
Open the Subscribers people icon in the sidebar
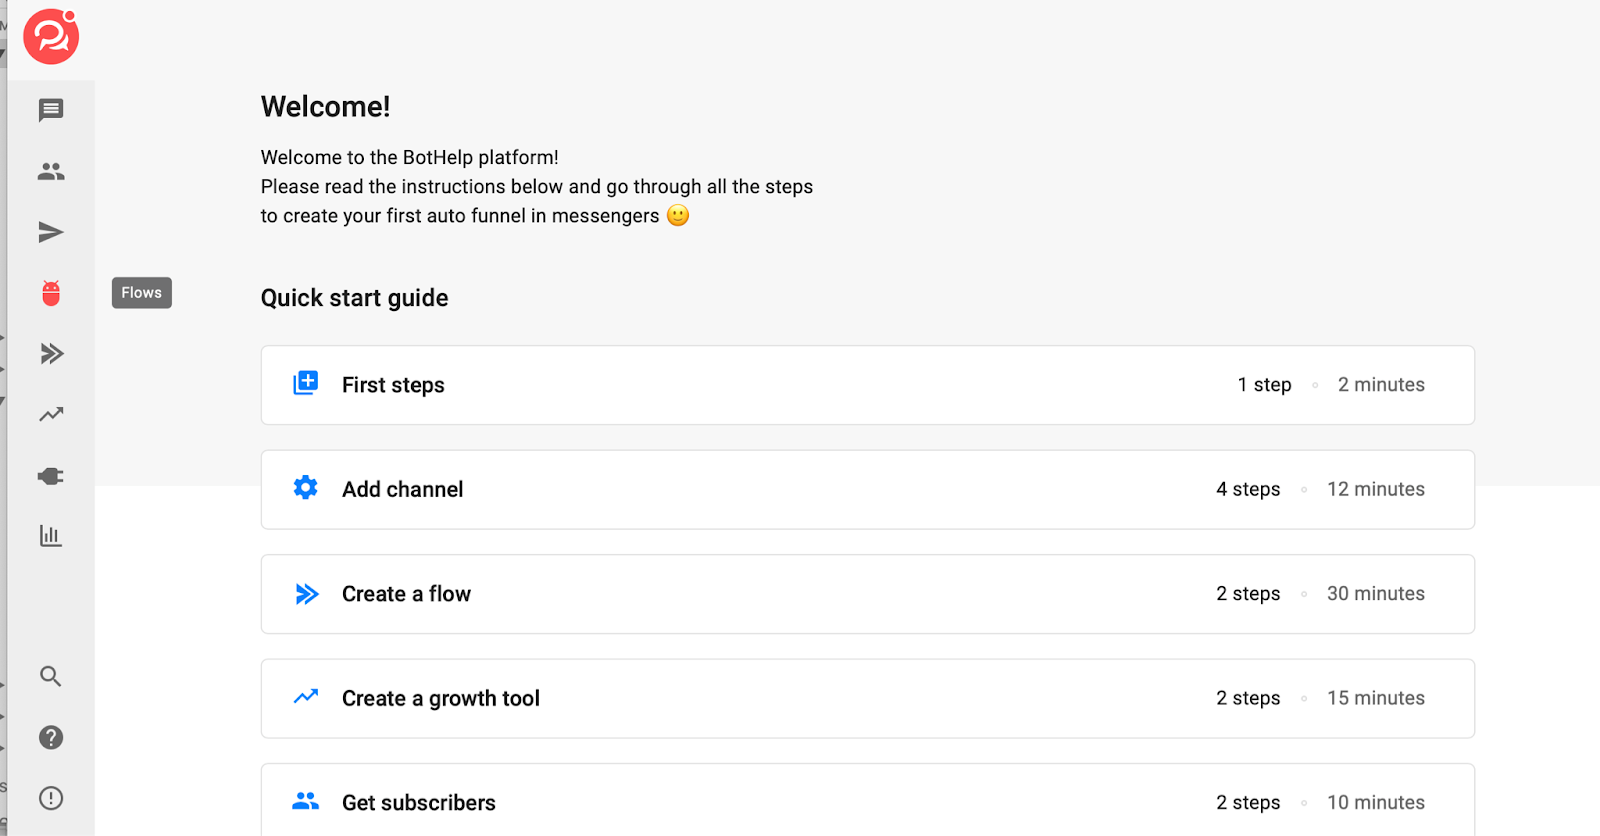coord(51,172)
